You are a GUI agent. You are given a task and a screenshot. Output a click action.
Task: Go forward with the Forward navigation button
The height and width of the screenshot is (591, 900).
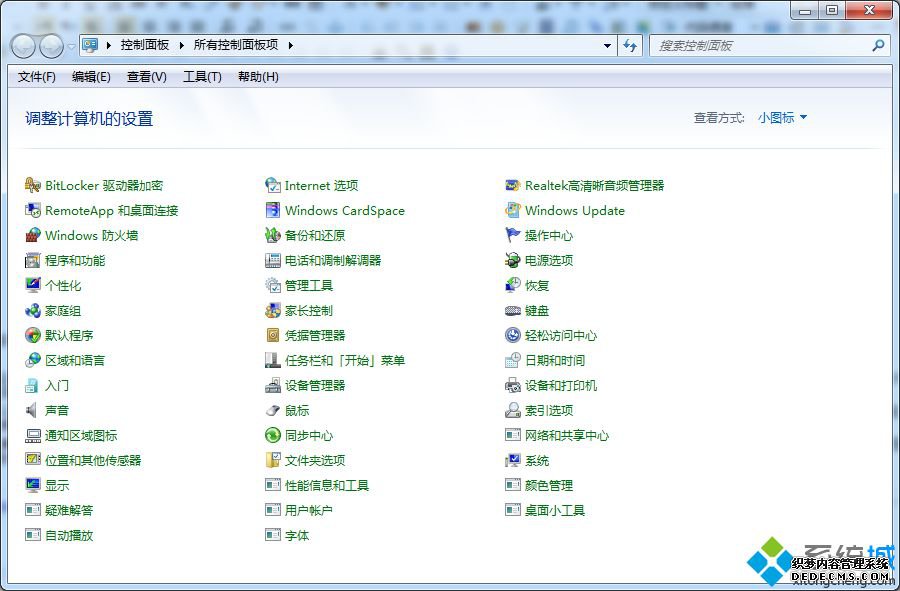[51, 46]
